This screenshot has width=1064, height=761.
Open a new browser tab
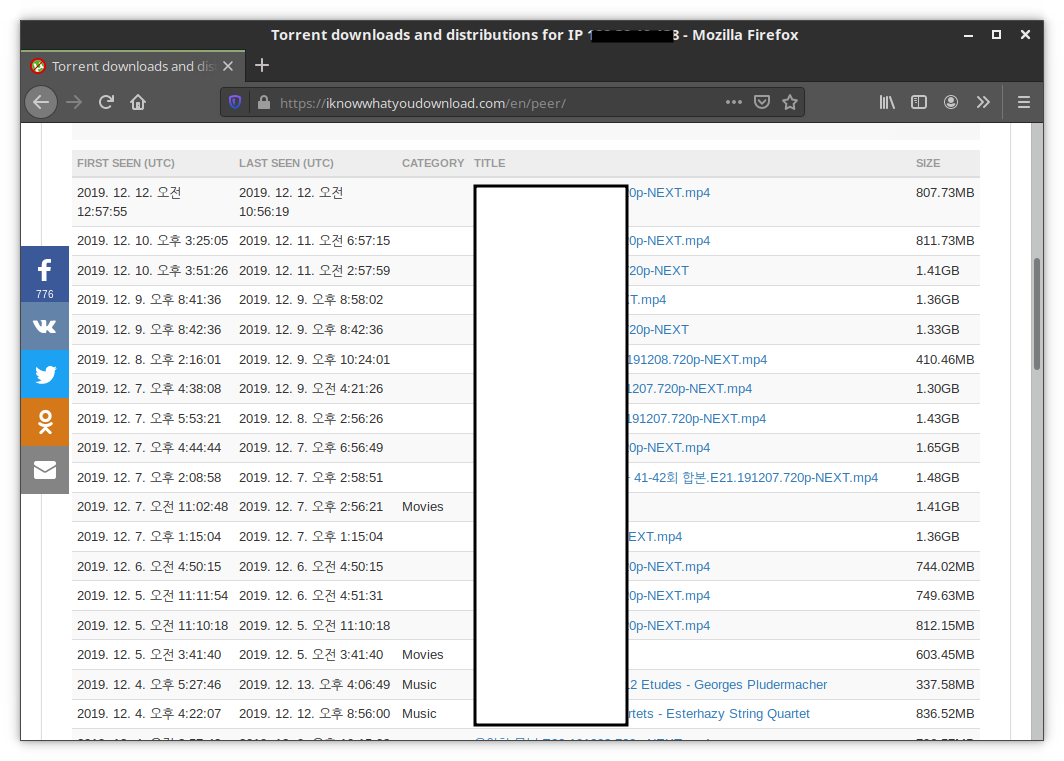(262, 65)
